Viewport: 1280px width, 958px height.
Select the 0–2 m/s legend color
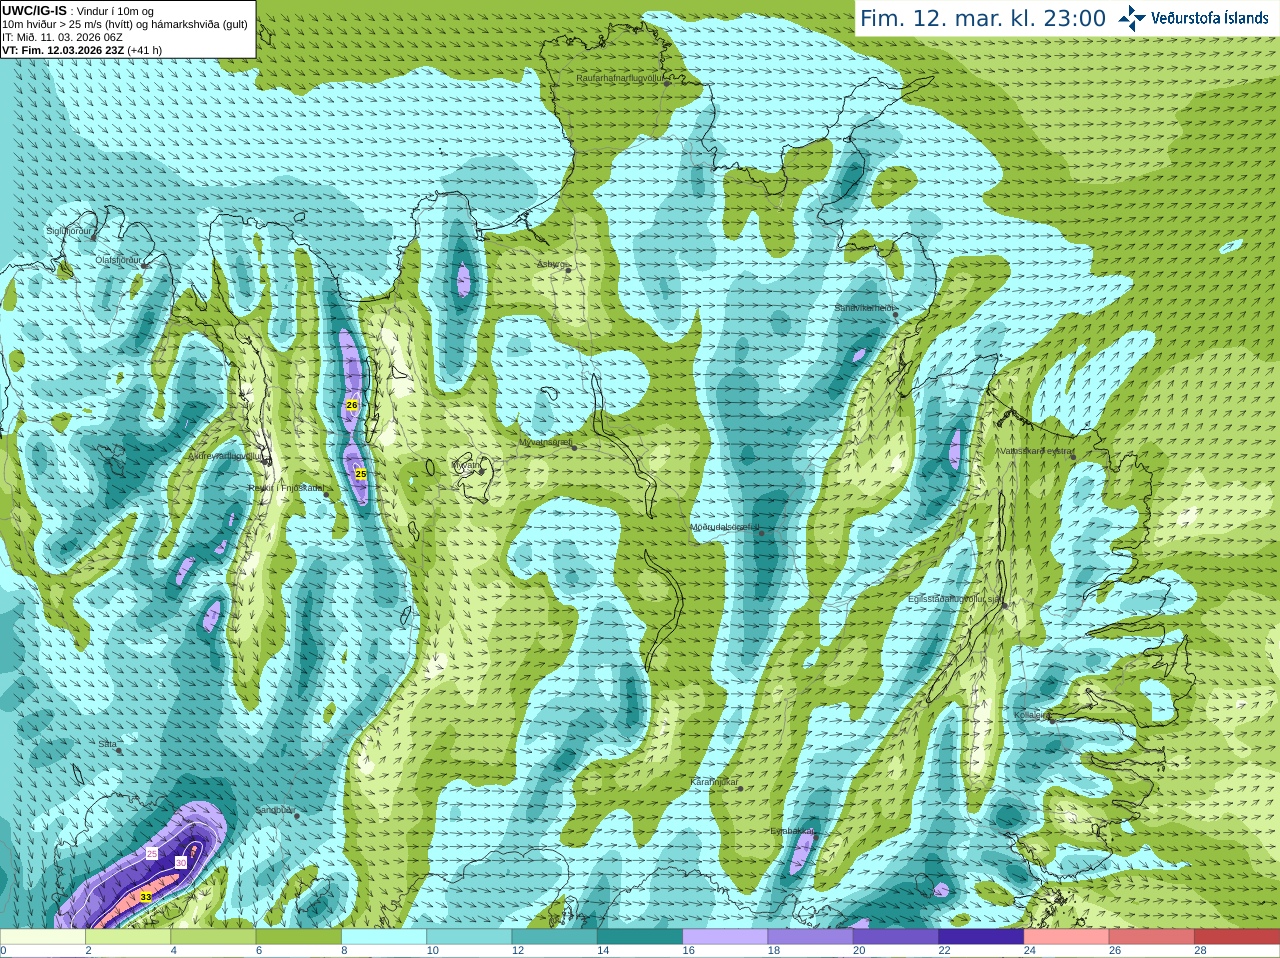click(x=43, y=937)
